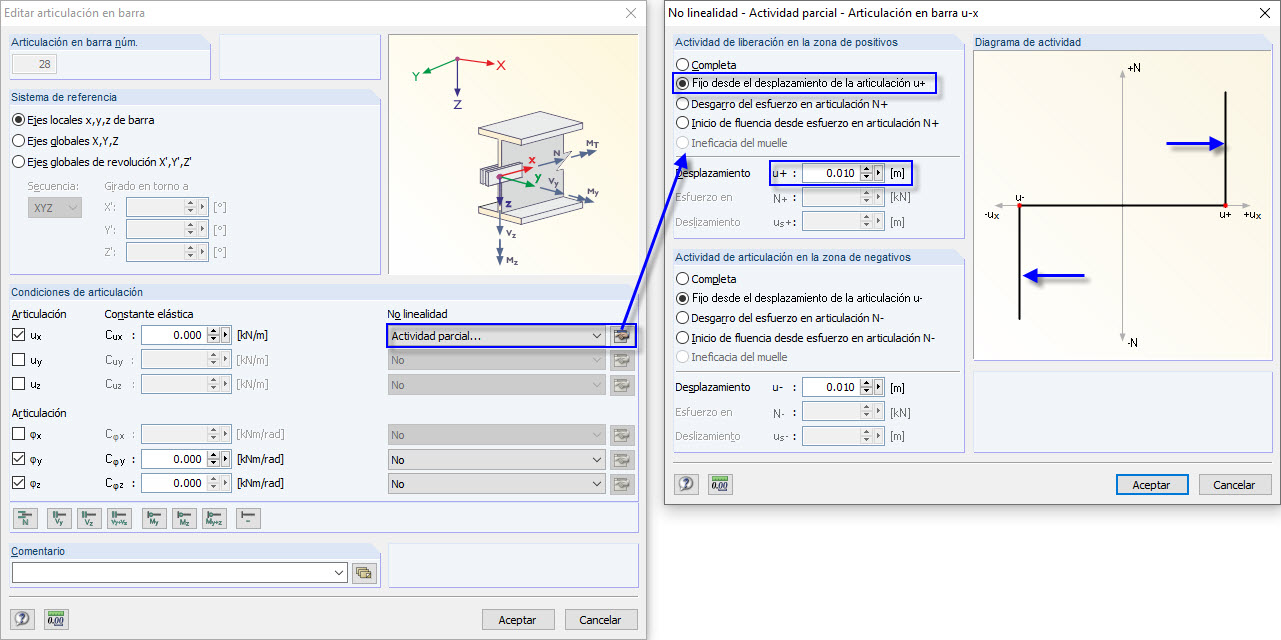Click the Cφy spring constant stepper
The height and width of the screenshot is (640, 1281).
[x=213, y=460]
